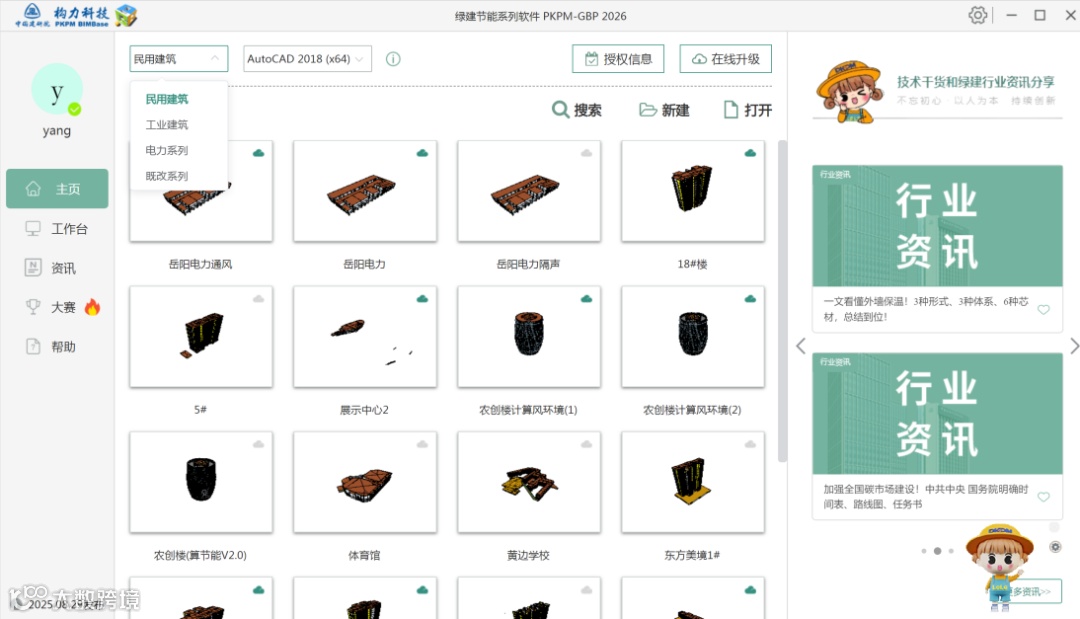Click the home icon in sidebar
The height and width of the screenshot is (619, 1080).
click(33, 189)
